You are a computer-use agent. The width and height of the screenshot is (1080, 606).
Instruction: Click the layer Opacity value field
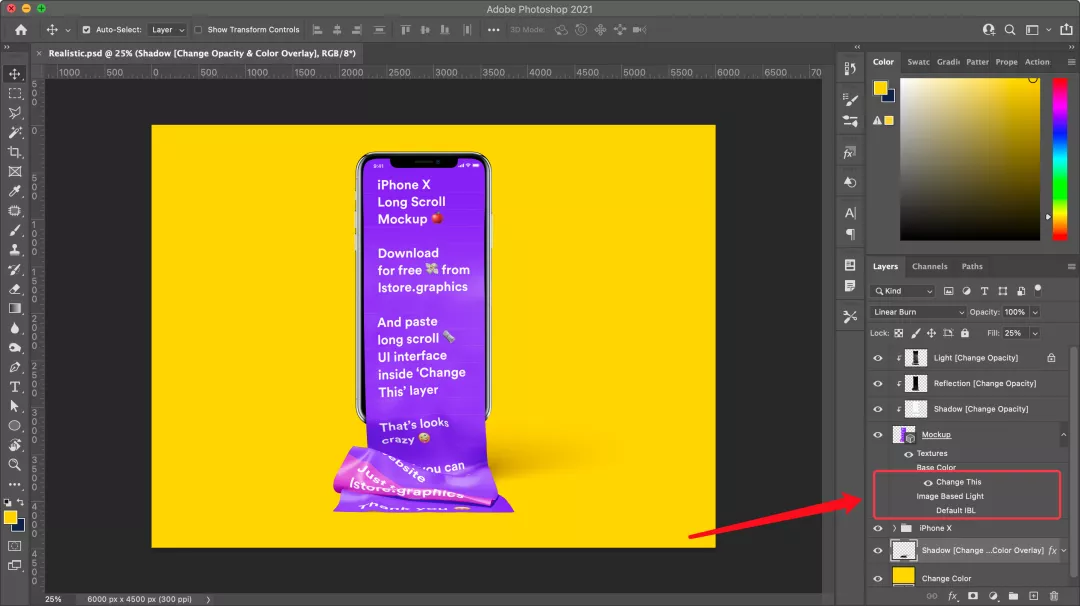tap(1015, 312)
